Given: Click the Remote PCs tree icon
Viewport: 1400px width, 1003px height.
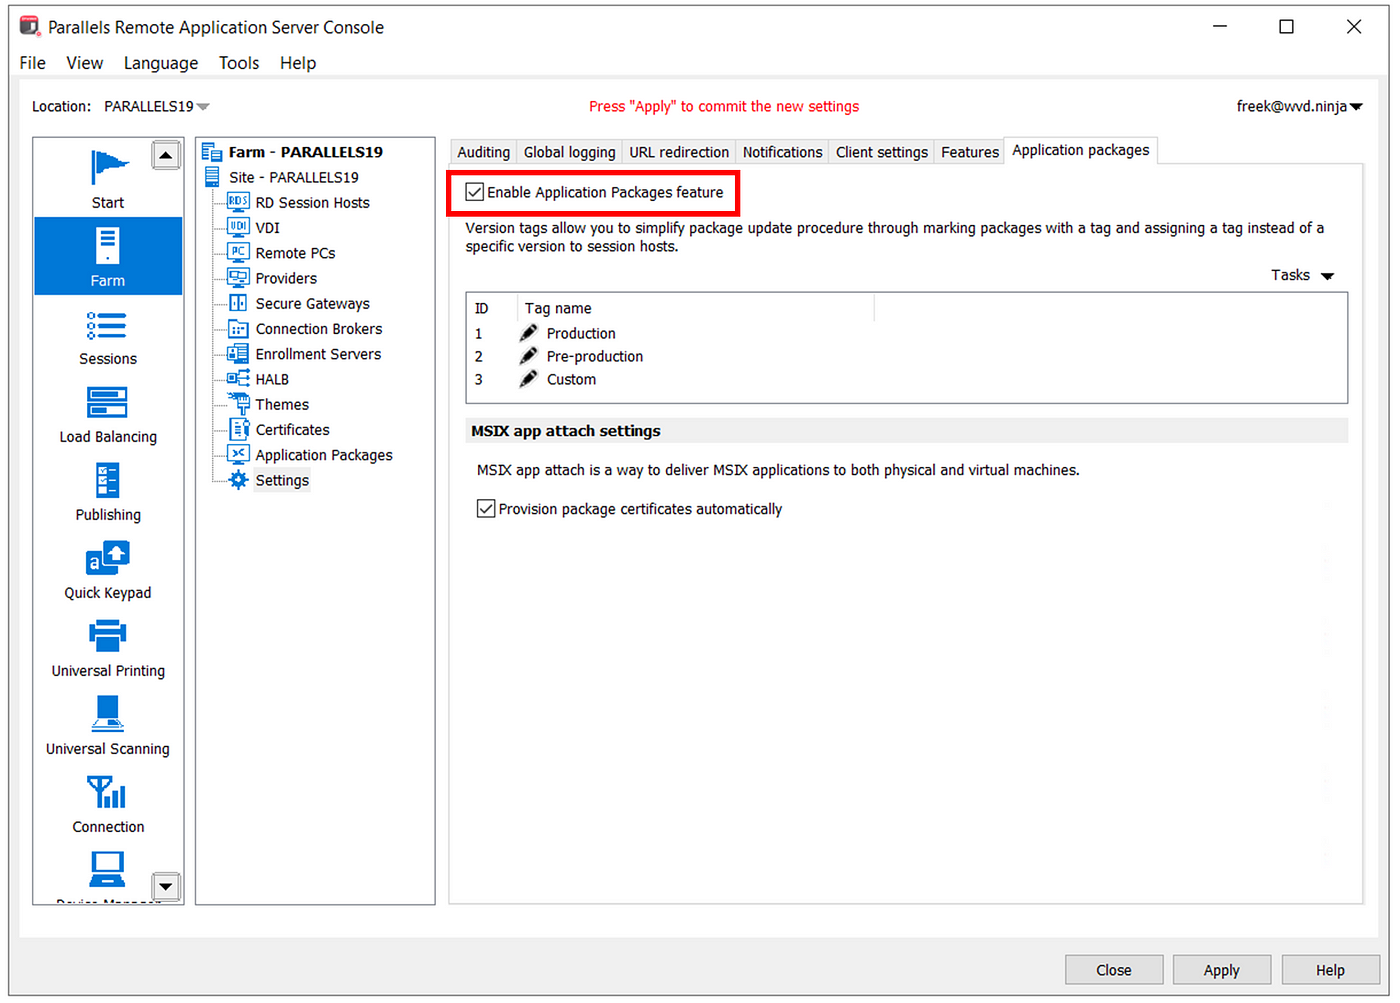Looking at the screenshot, I should click(238, 253).
